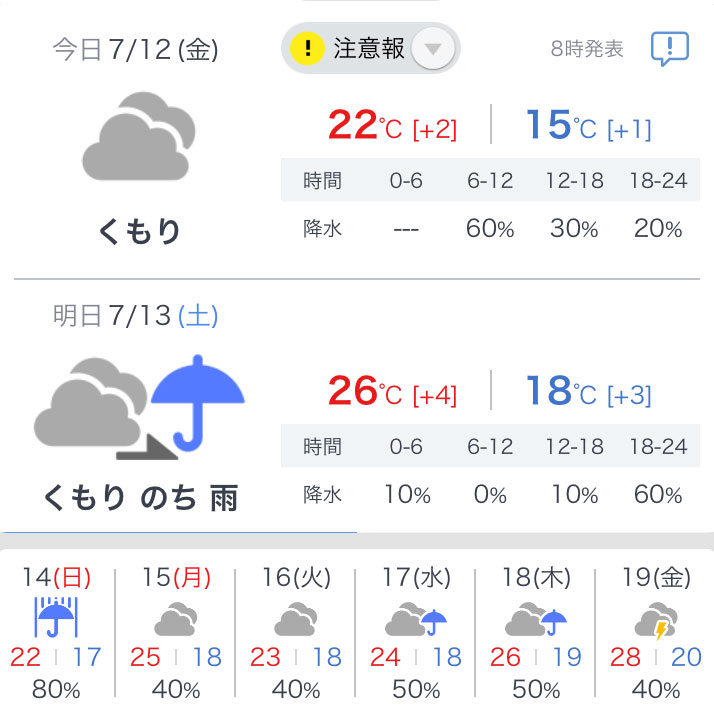Screen dimensions: 714x714
Task: Click today's cloudy weather icon
Action: click(139, 136)
